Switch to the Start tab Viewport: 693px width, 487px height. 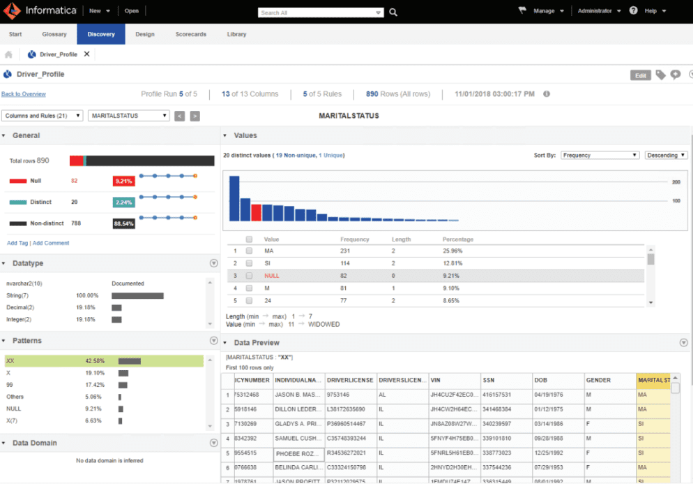pos(15,34)
